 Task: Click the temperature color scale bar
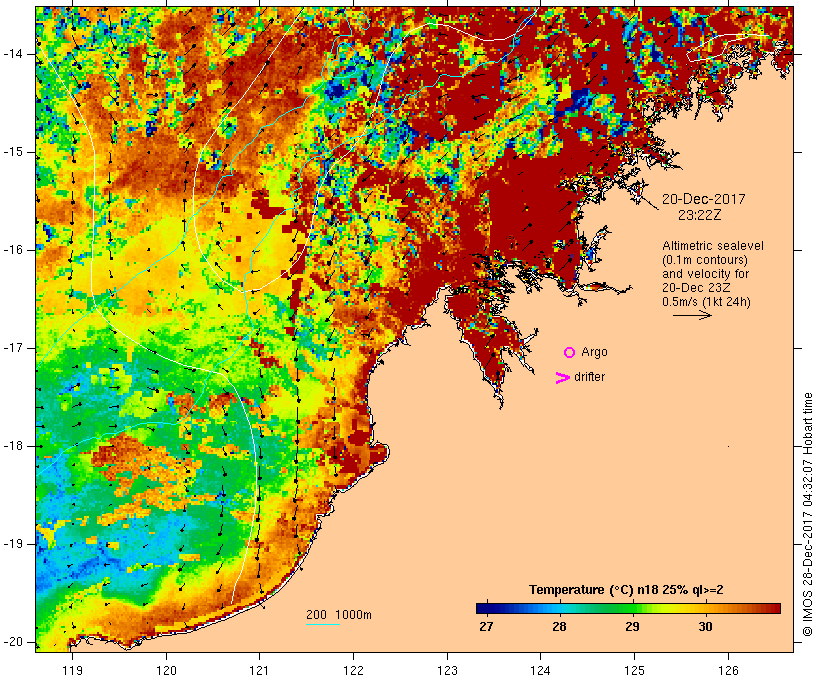tap(628, 608)
